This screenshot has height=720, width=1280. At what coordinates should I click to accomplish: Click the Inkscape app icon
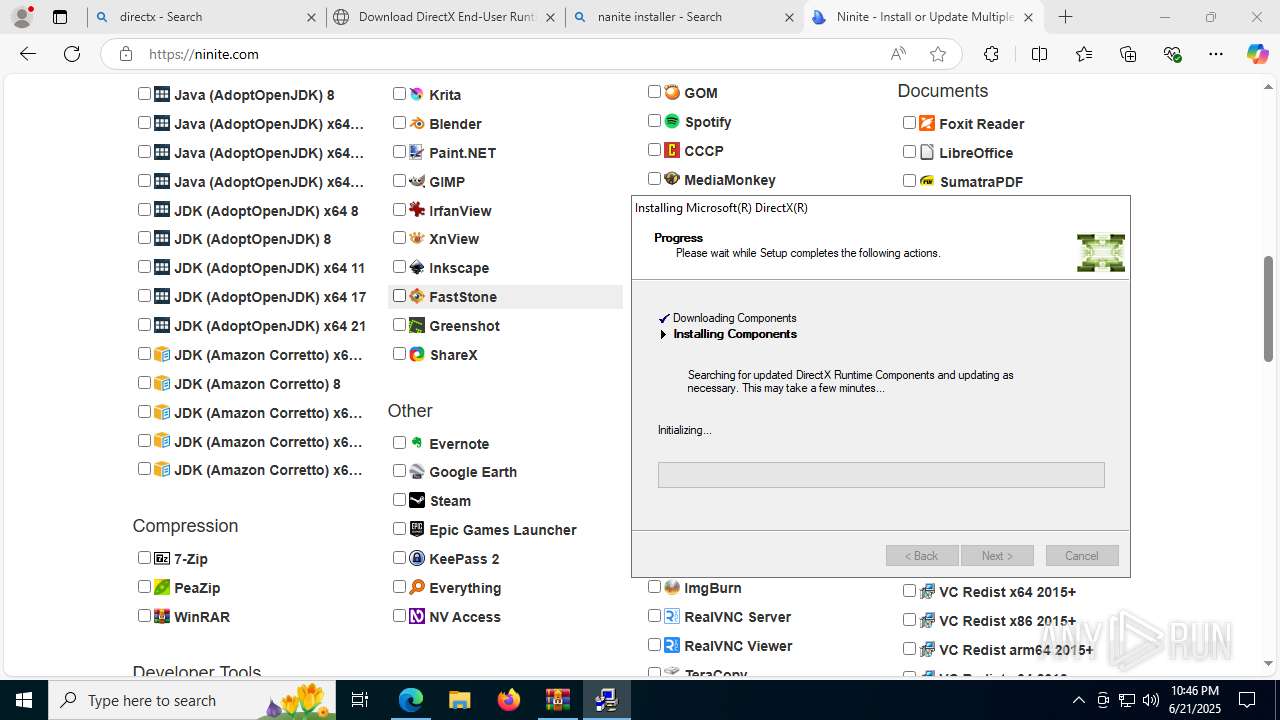(x=417, y=268)
